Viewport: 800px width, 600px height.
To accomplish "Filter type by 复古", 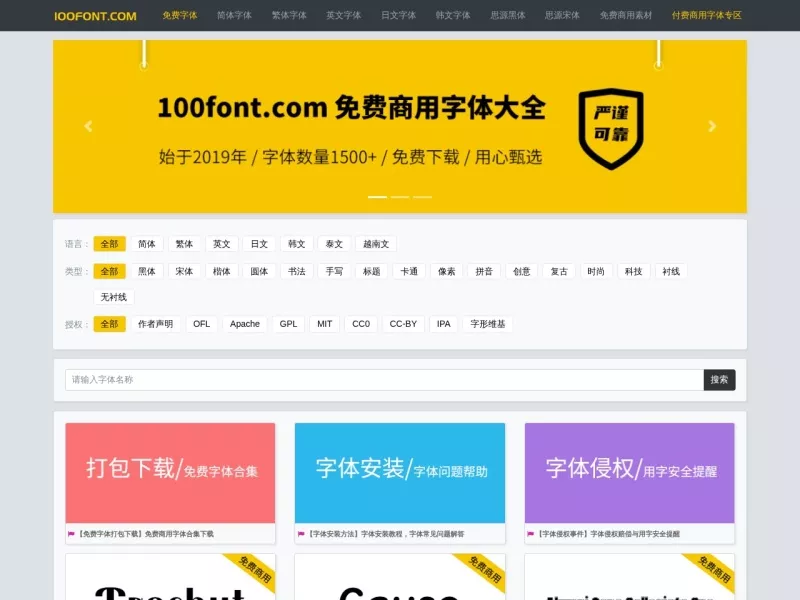I will pyautogui.click(x=559, y=271).
